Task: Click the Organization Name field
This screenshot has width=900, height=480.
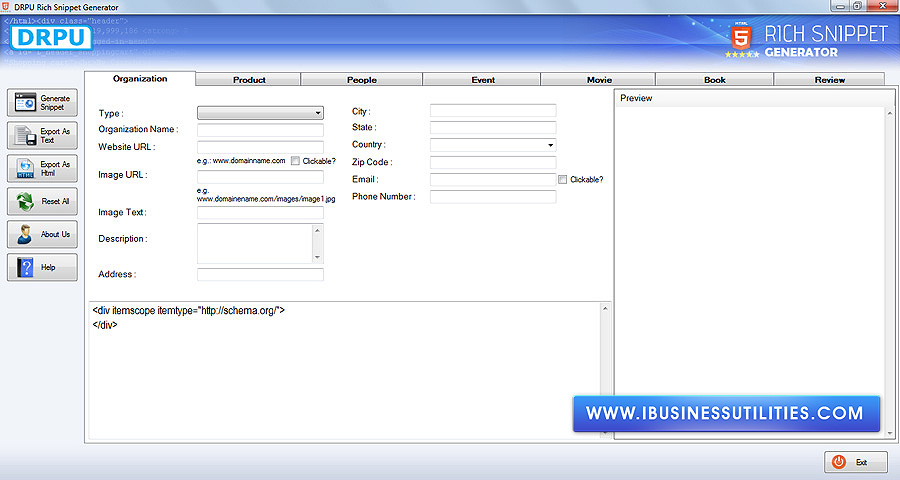Action: (260, 130)
